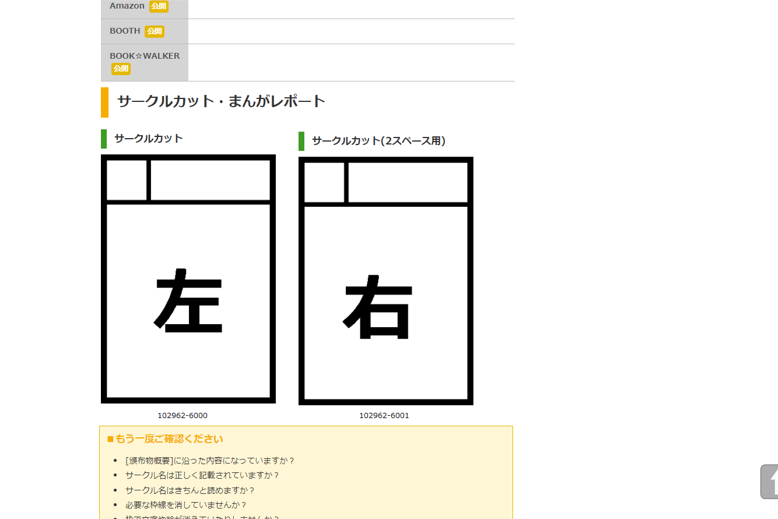This screenshot has height=519, width=778.
Task: Click the 公開 badge under BOOK☆WALKER
Action: point(121,69)
